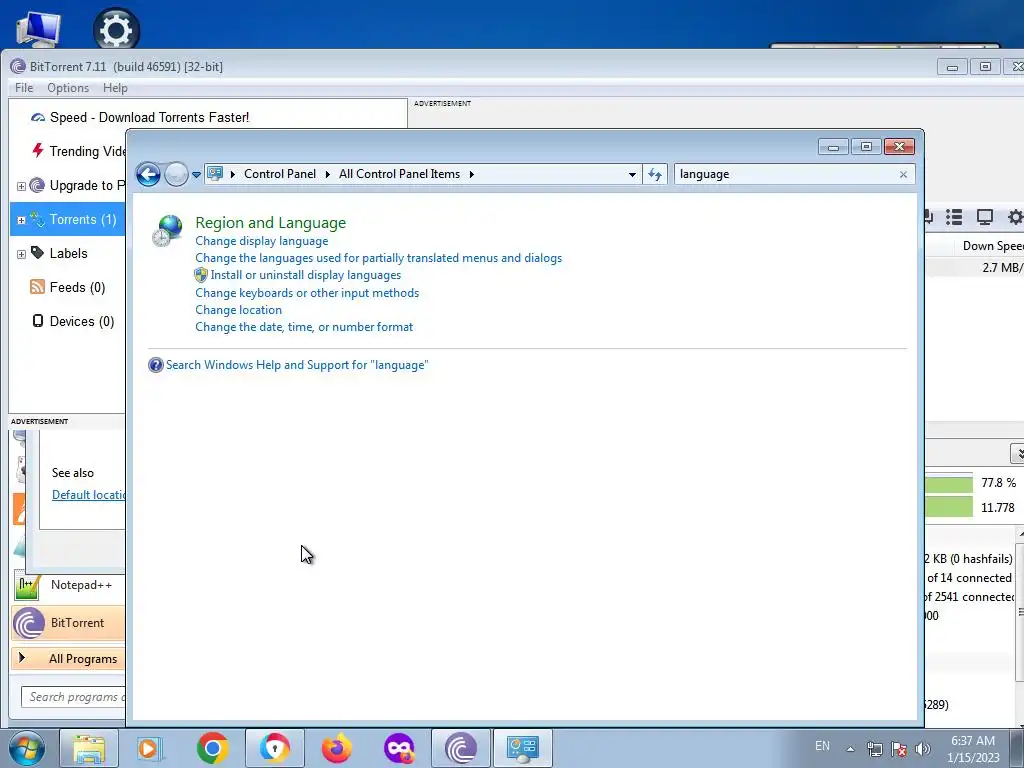1024x768 pixels.
Task: Open Windows Media Player from the taskbar
Action: pos(150,748)
